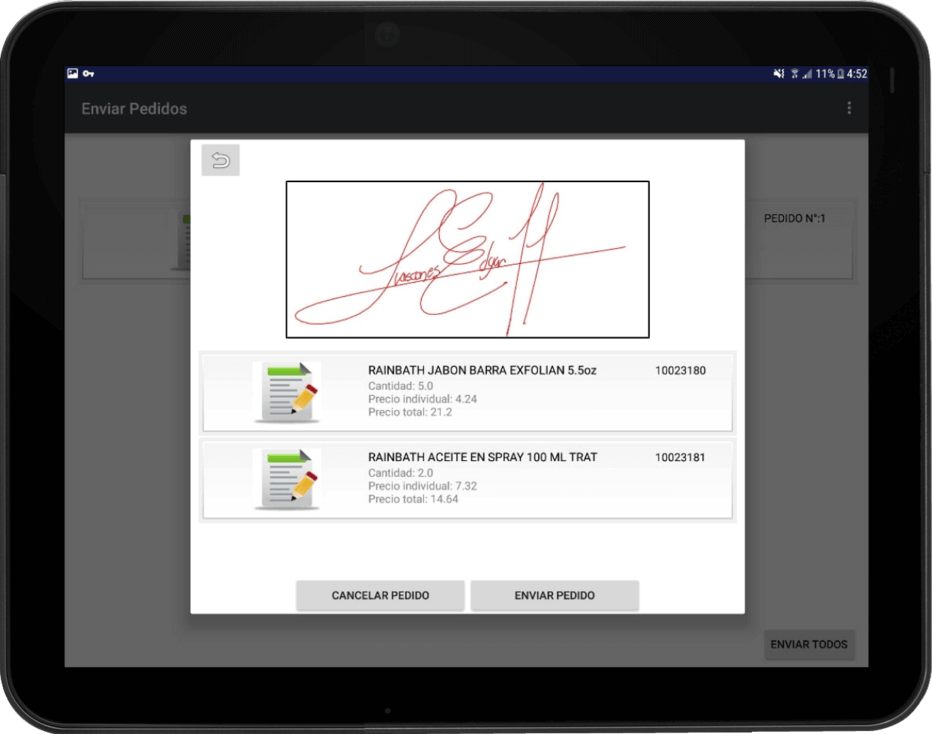The height and width of the screenshot is (734, 932).
Task: Tap the back arrow icon in the dialog
Action: 220,161
